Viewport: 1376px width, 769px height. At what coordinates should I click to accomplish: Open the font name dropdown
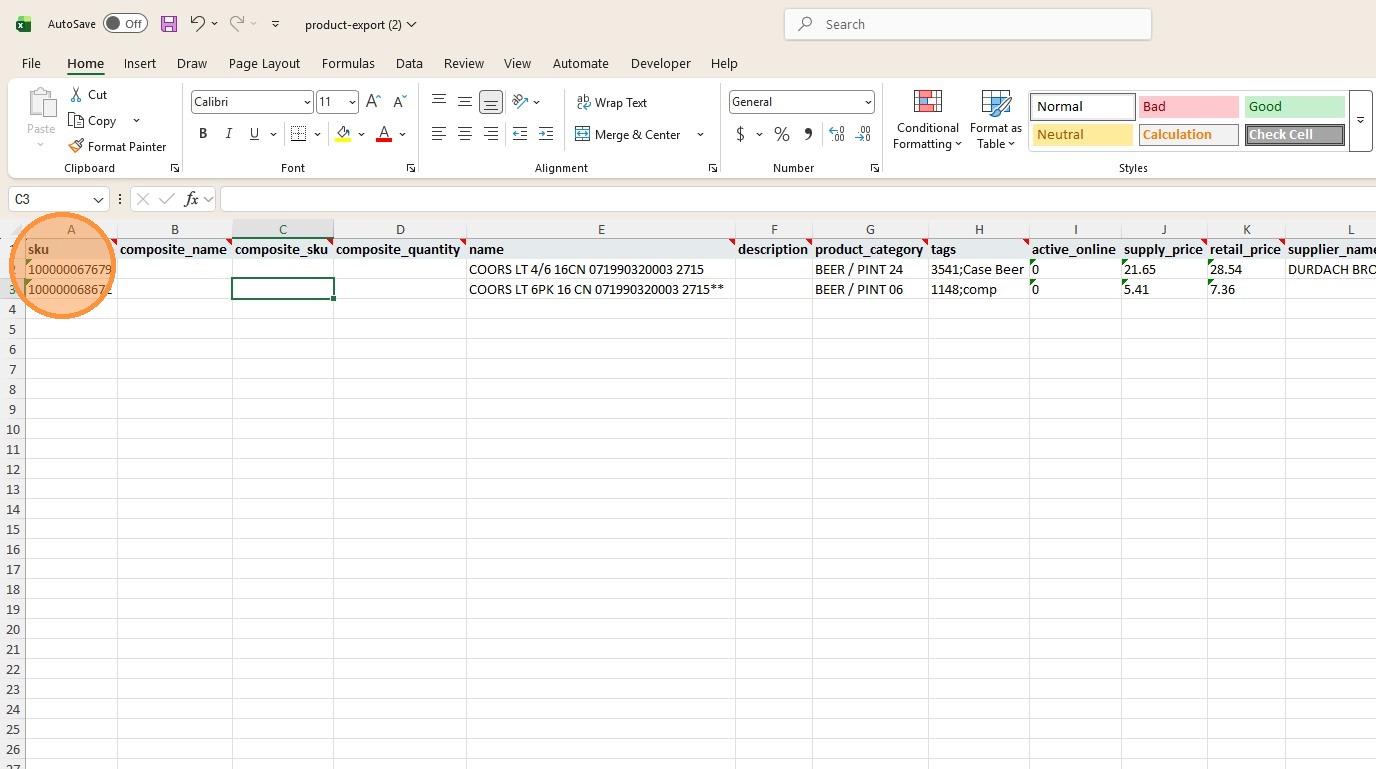(x=307, y=102)
